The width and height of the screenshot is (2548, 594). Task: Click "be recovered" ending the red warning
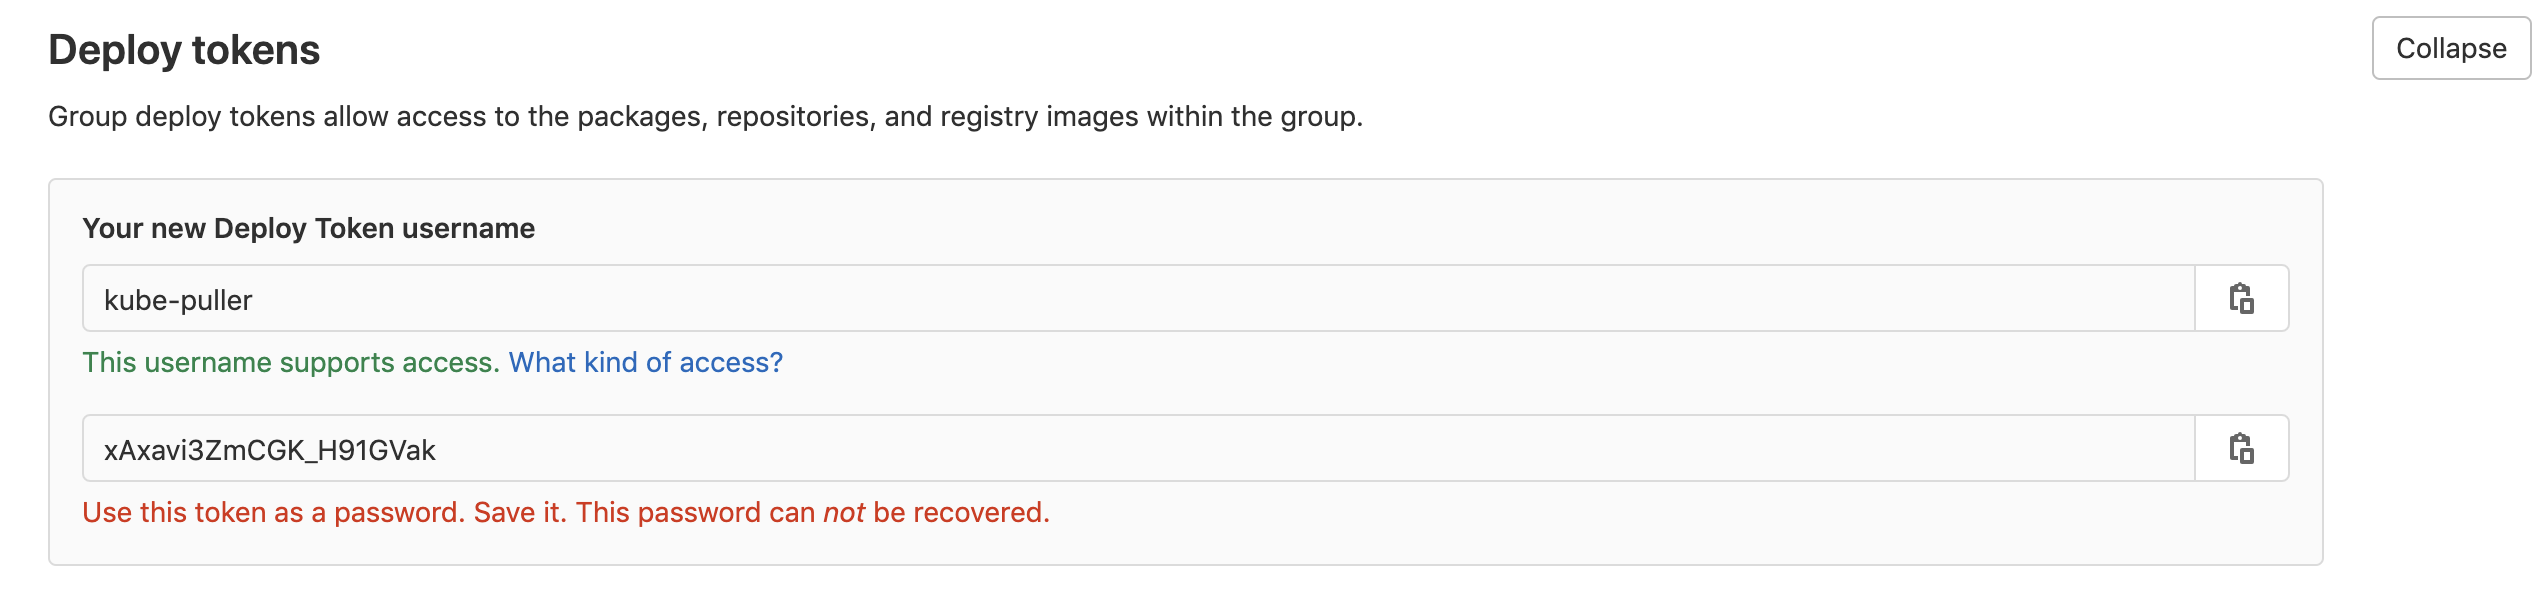pyautogui.click(x=958, y=512)
